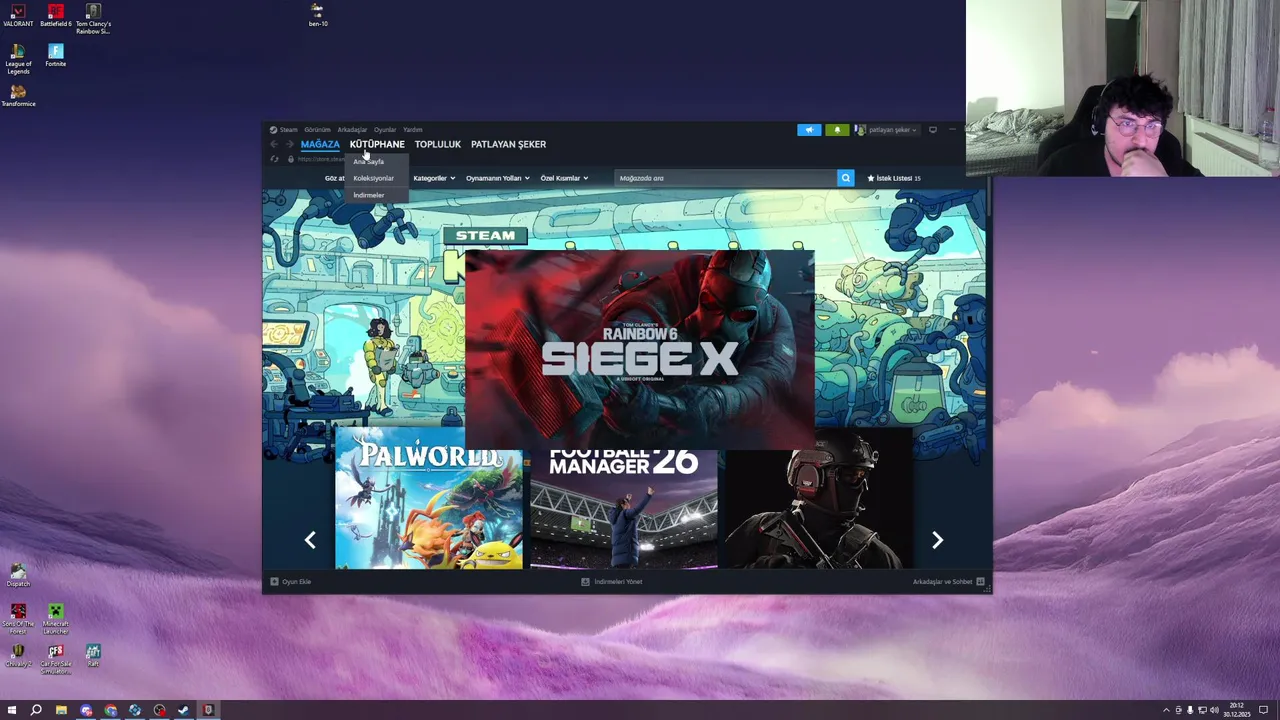
Task: Click the Steam page reload icon
Action: pos(274,159)
